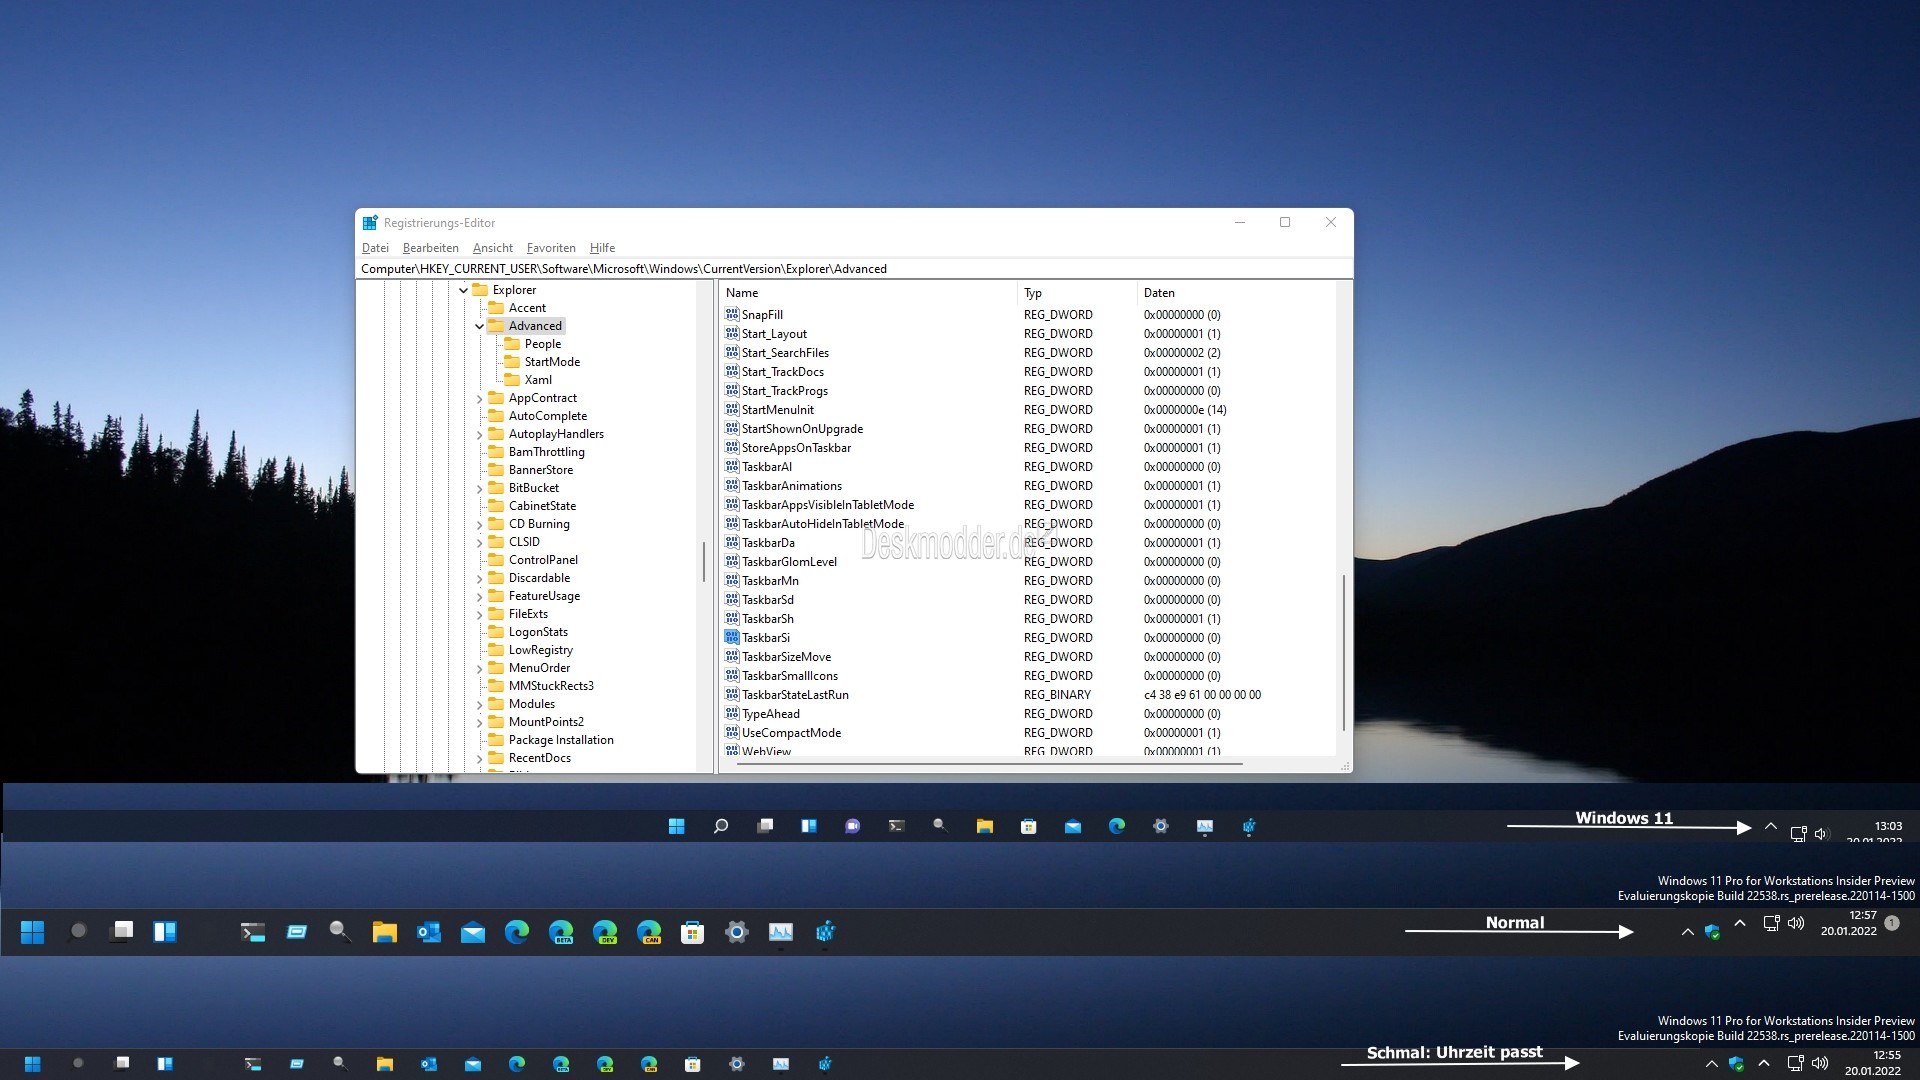Click the Registrierungs-Editor title bar icon
1920x1080 pixels.
(x=370, y=223)
